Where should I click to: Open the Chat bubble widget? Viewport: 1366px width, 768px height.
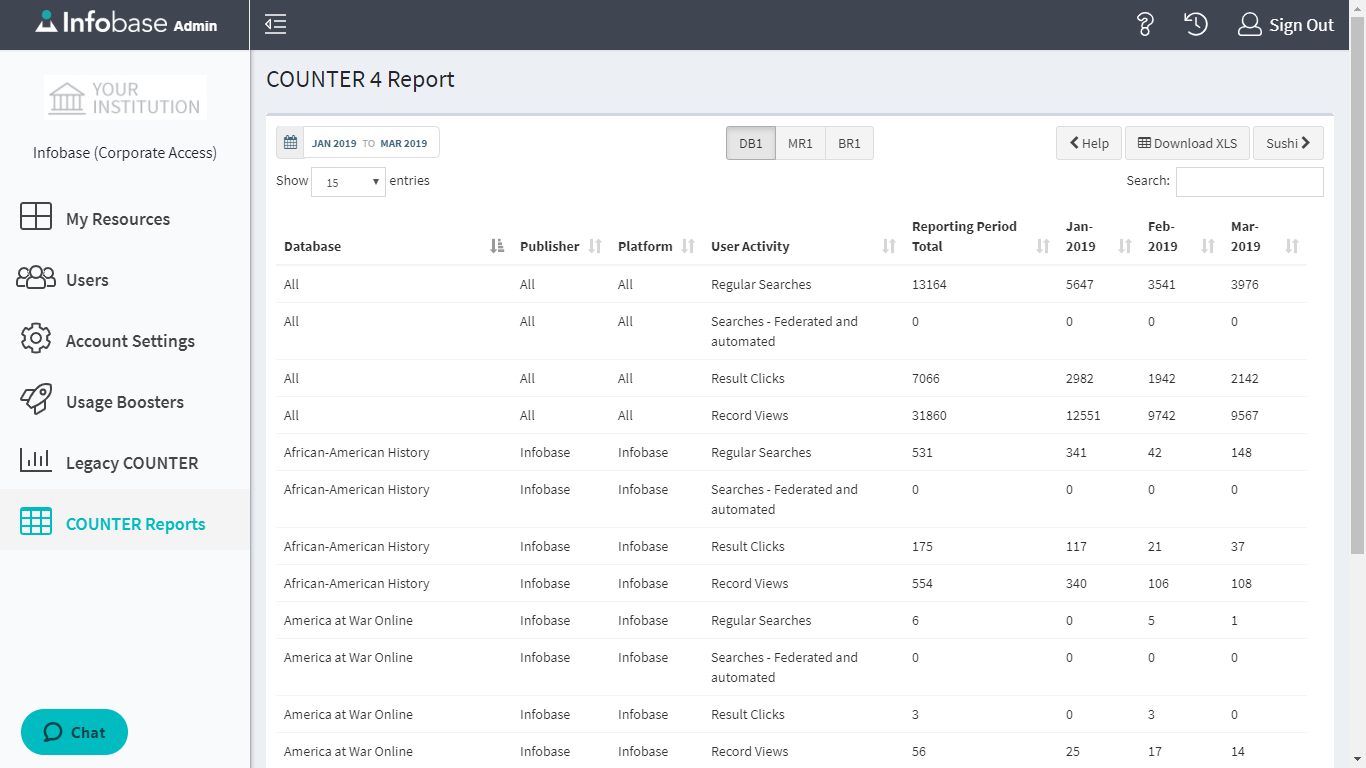(74, 732)
